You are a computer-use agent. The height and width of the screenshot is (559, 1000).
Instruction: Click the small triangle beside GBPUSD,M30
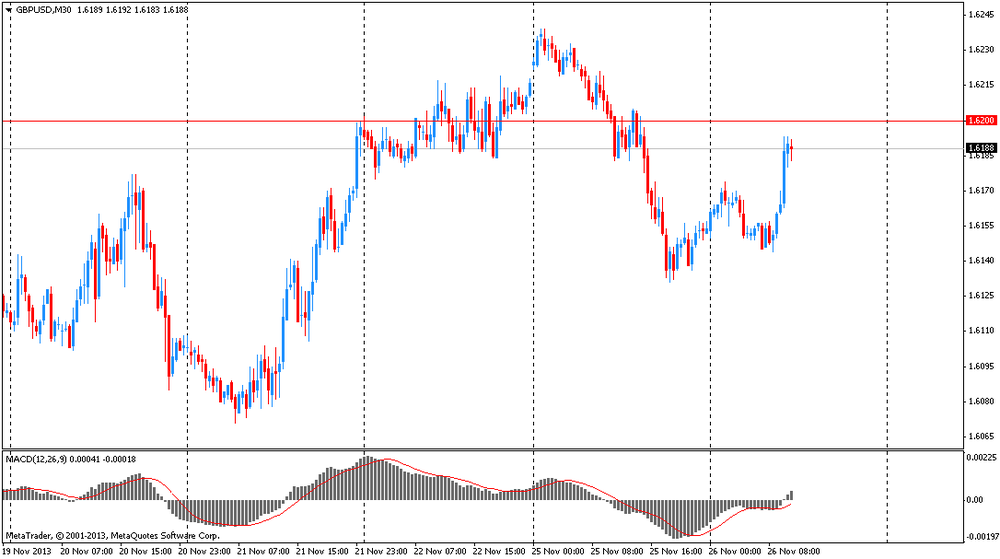[x=8, y=10]
